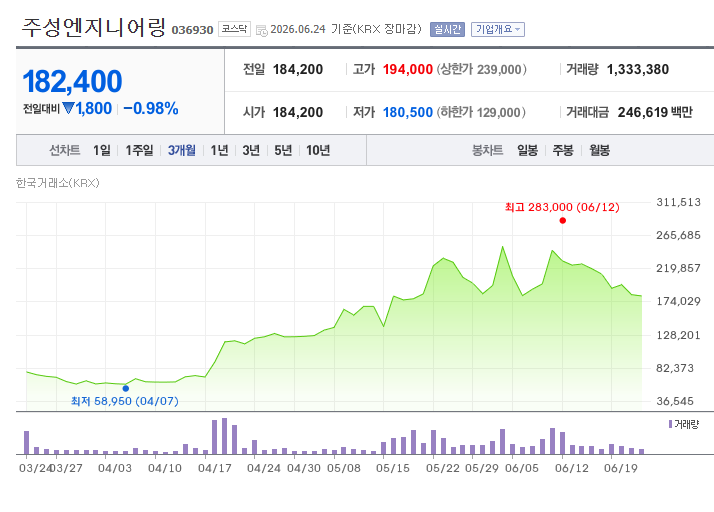
Task: Open the 기업개요 dropdown
Action: pyautogui.click(x=498, y=30)
